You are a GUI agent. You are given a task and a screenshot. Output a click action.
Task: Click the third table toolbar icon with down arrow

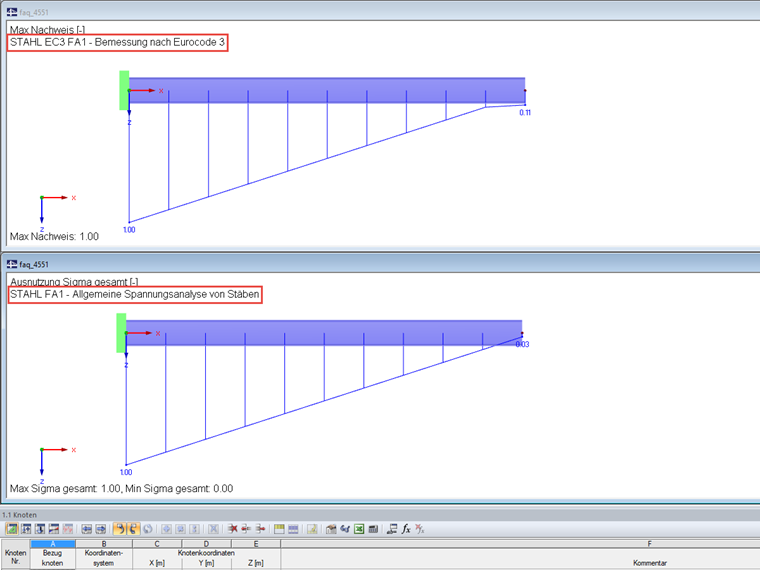click(40, 529)
